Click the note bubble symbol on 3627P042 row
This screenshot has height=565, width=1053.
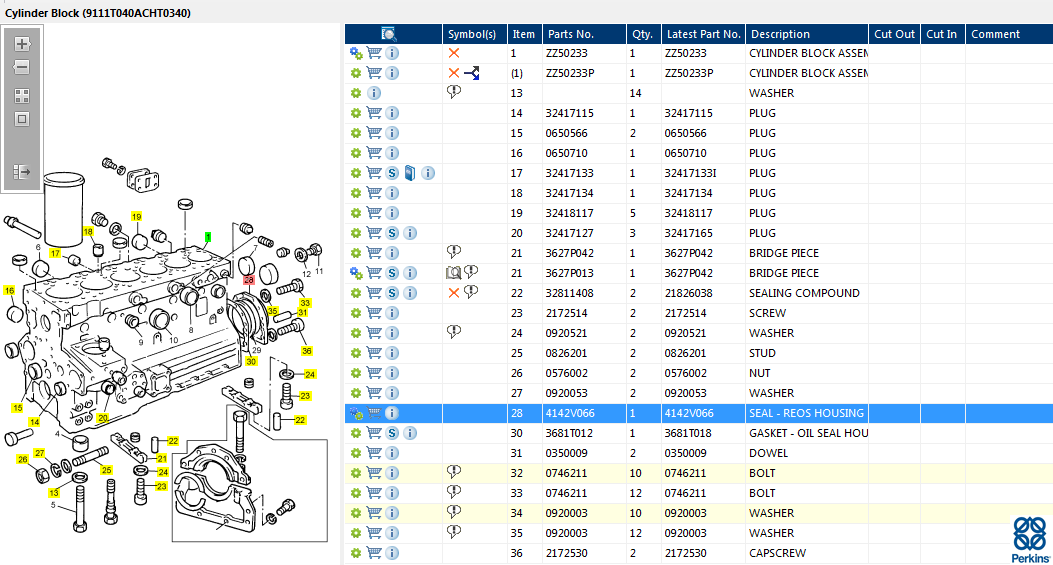(454, 252)
